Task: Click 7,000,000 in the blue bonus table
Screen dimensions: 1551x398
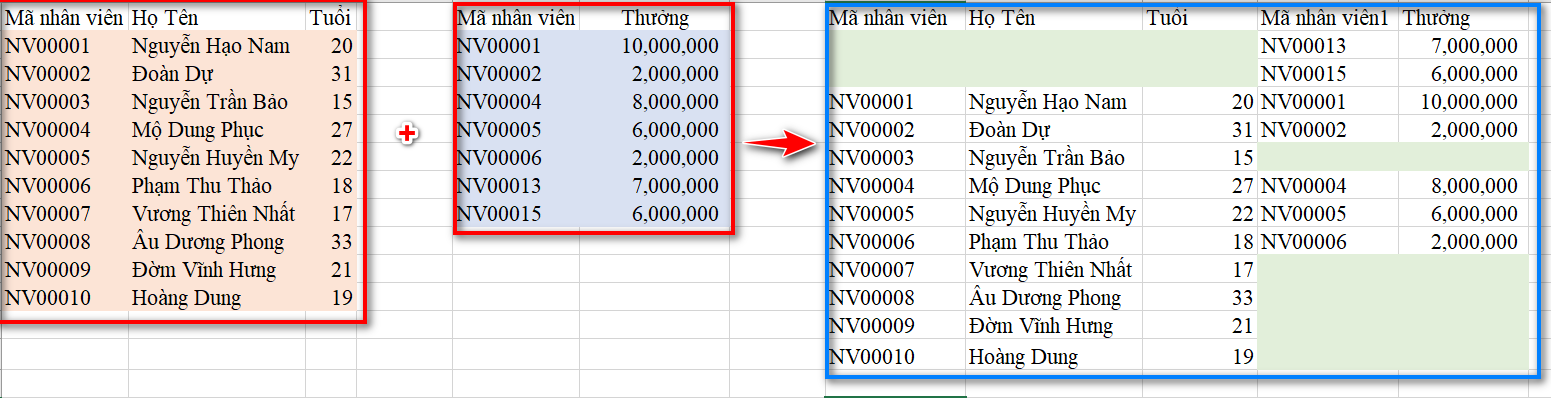Action: (675, 186)
